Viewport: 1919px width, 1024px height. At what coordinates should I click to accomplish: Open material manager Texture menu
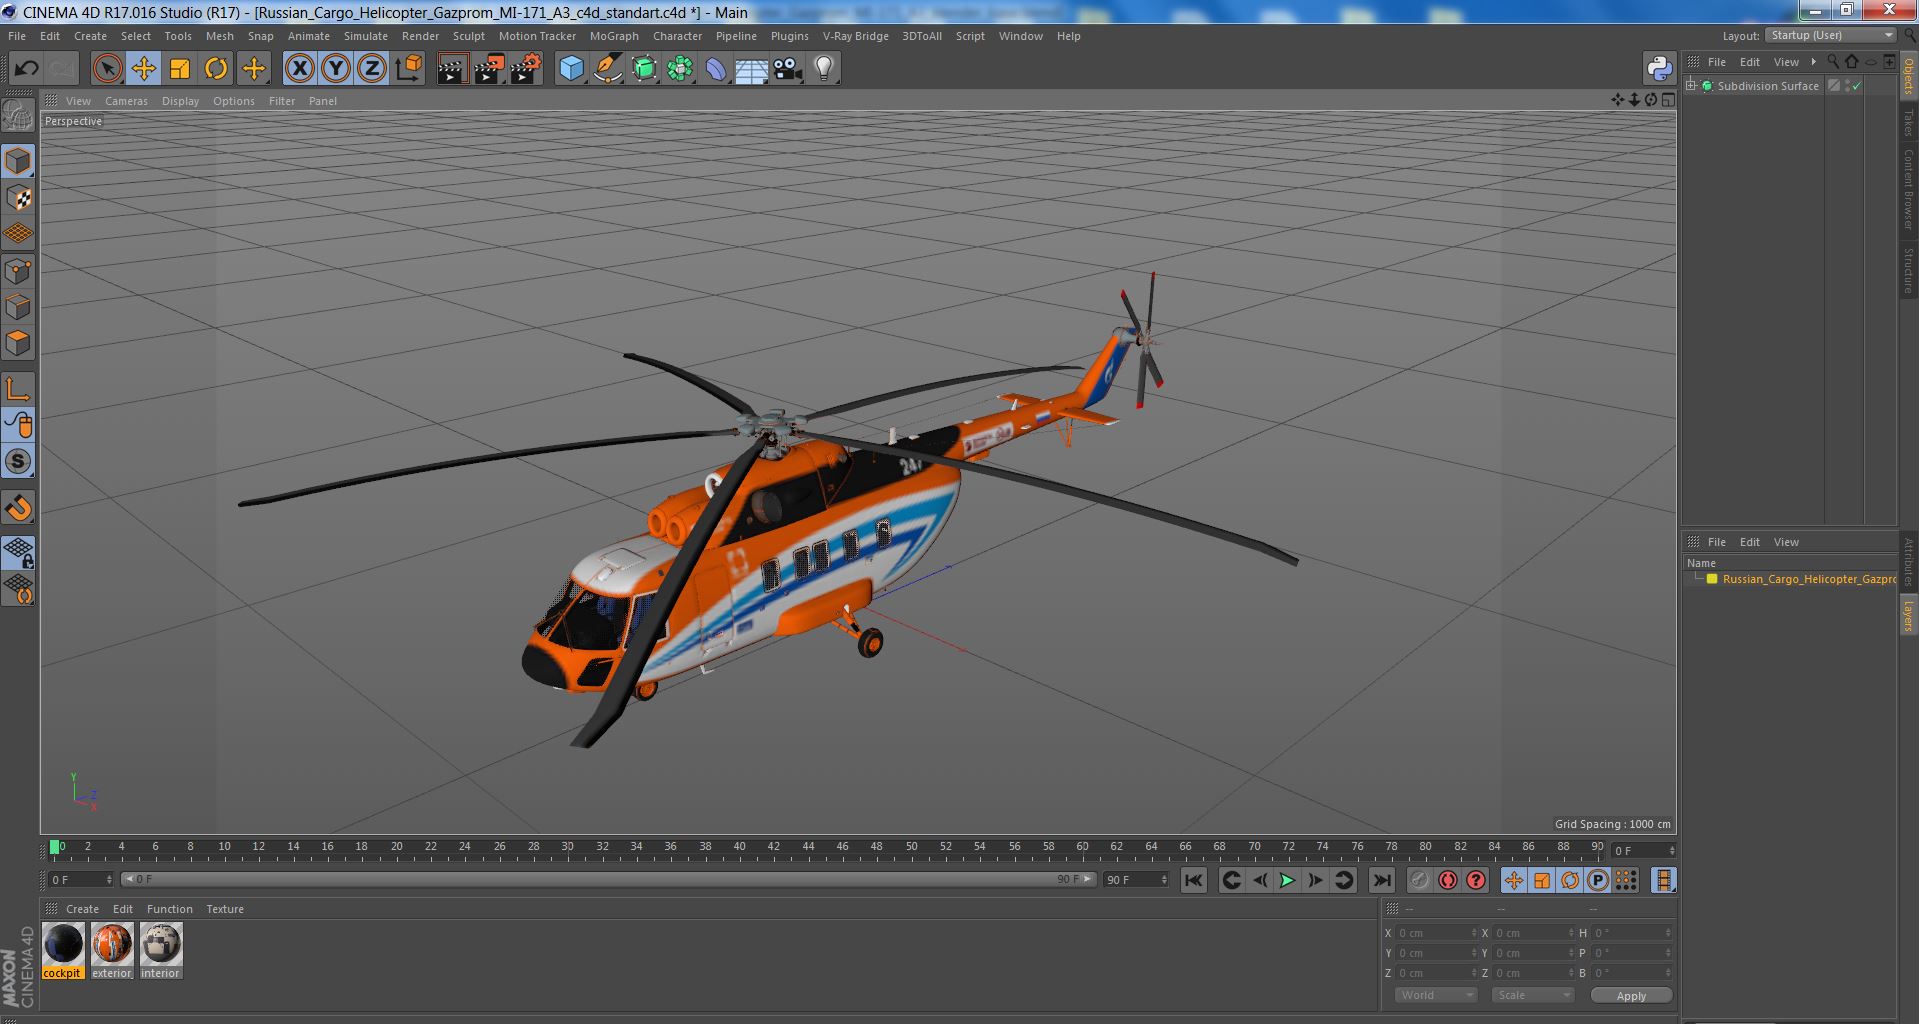click(x=225, y=909)
